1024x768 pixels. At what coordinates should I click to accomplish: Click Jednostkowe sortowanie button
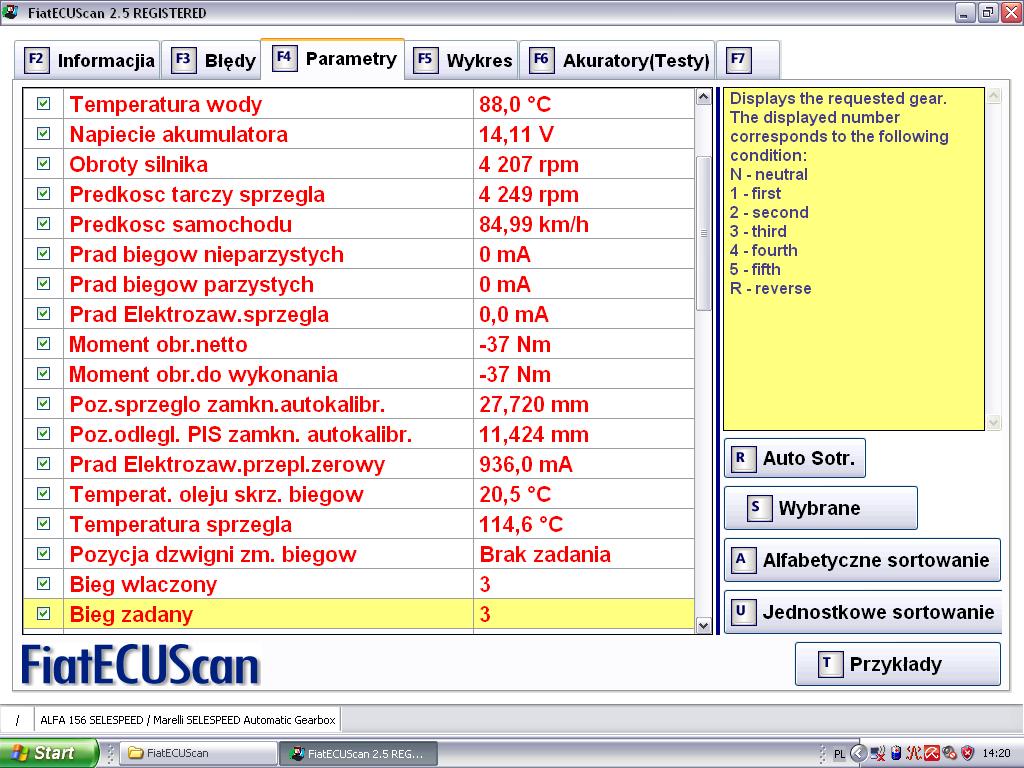[x=863, y=612]
